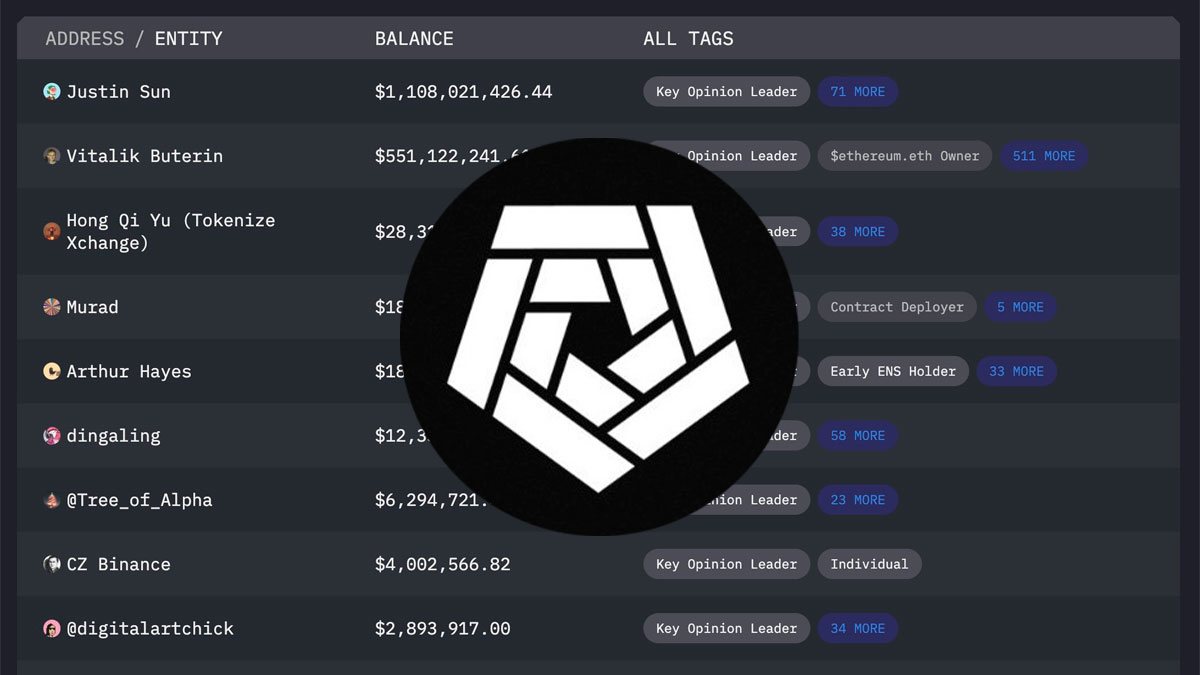Expand the 33 MORE tags for Arthur Hayes
1200x675 pixels.
[1017, 371]
